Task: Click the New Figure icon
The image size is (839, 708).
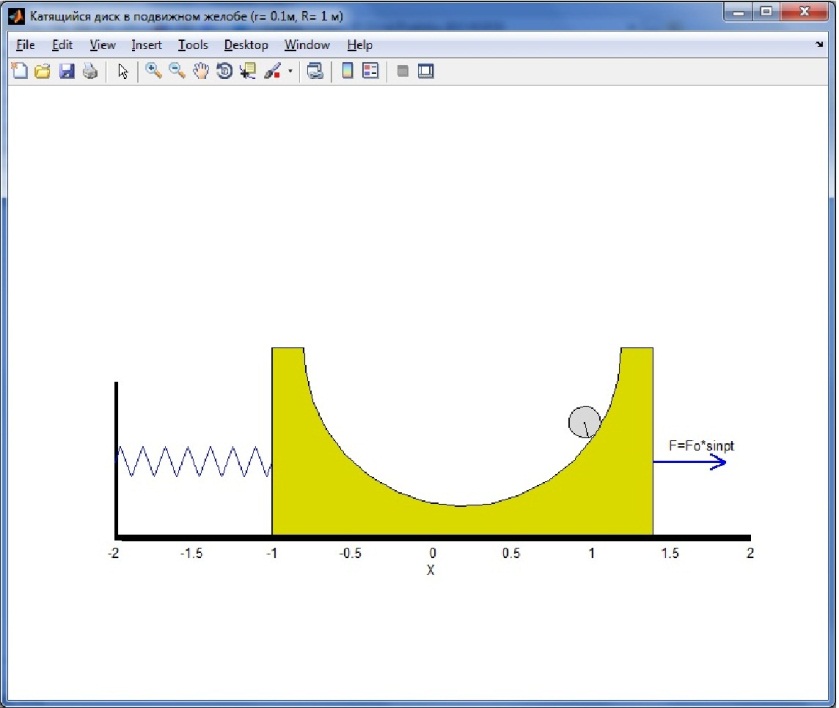Action: 19,71
